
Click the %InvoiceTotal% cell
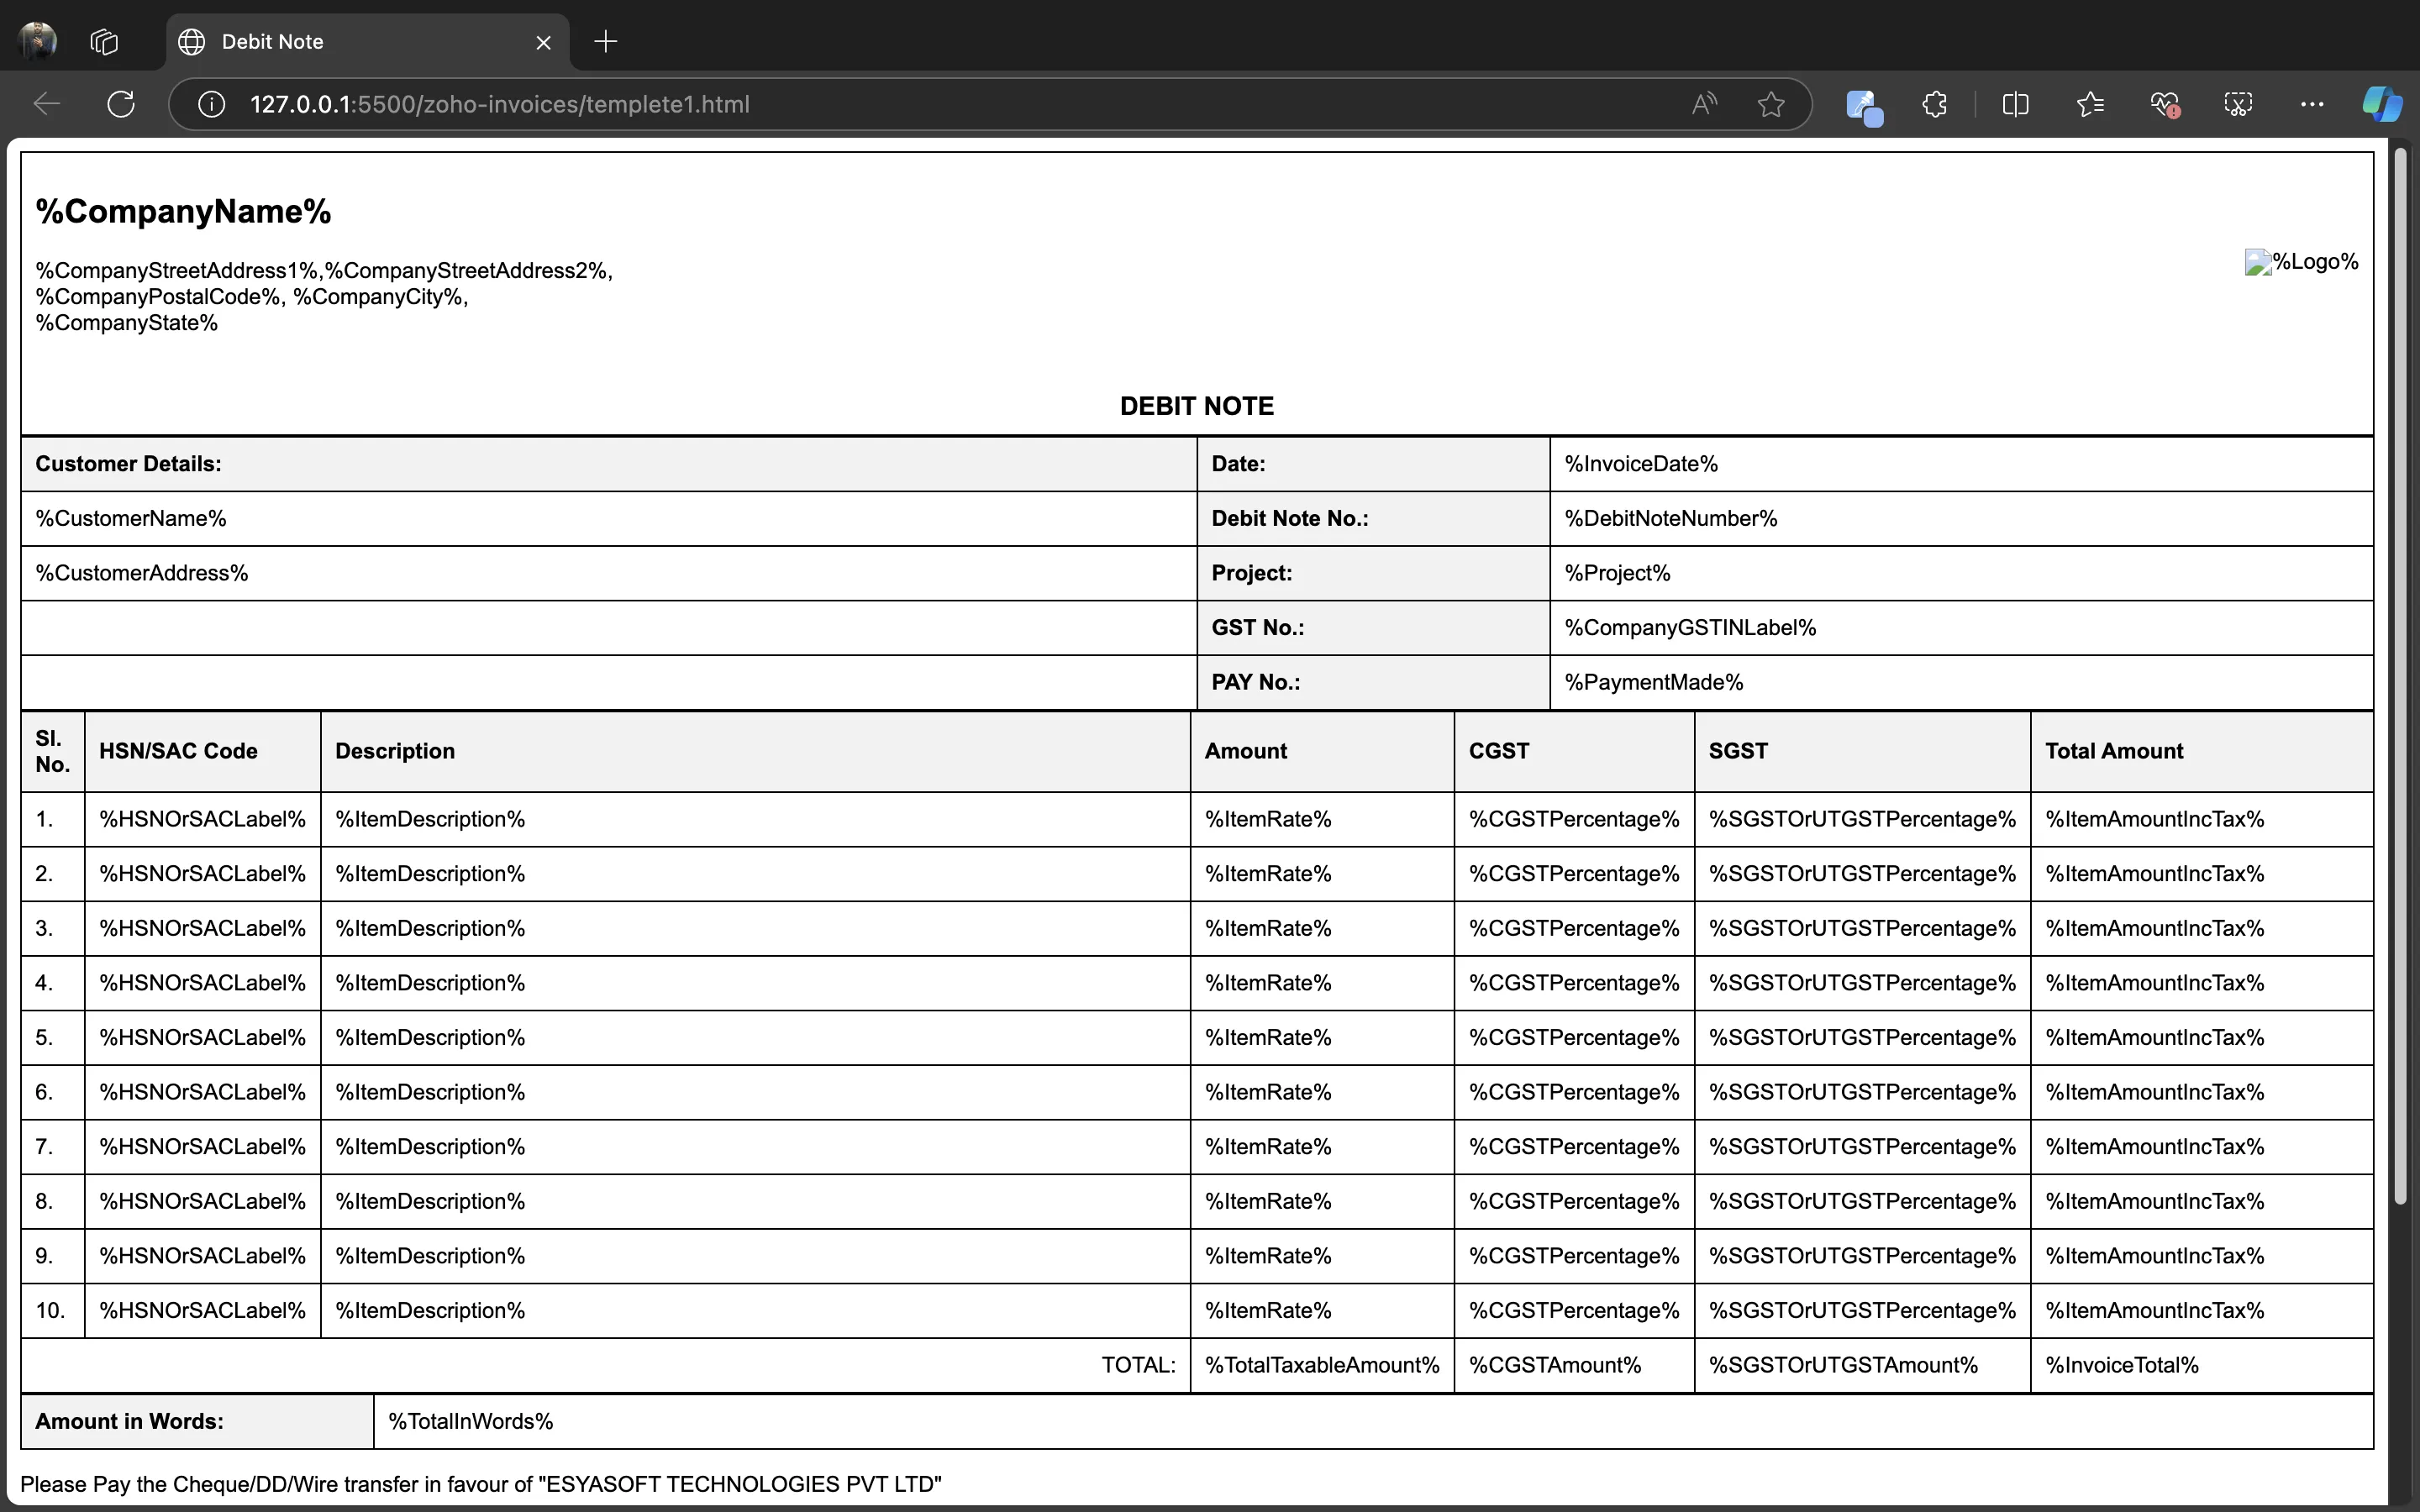[2202, 1365]
